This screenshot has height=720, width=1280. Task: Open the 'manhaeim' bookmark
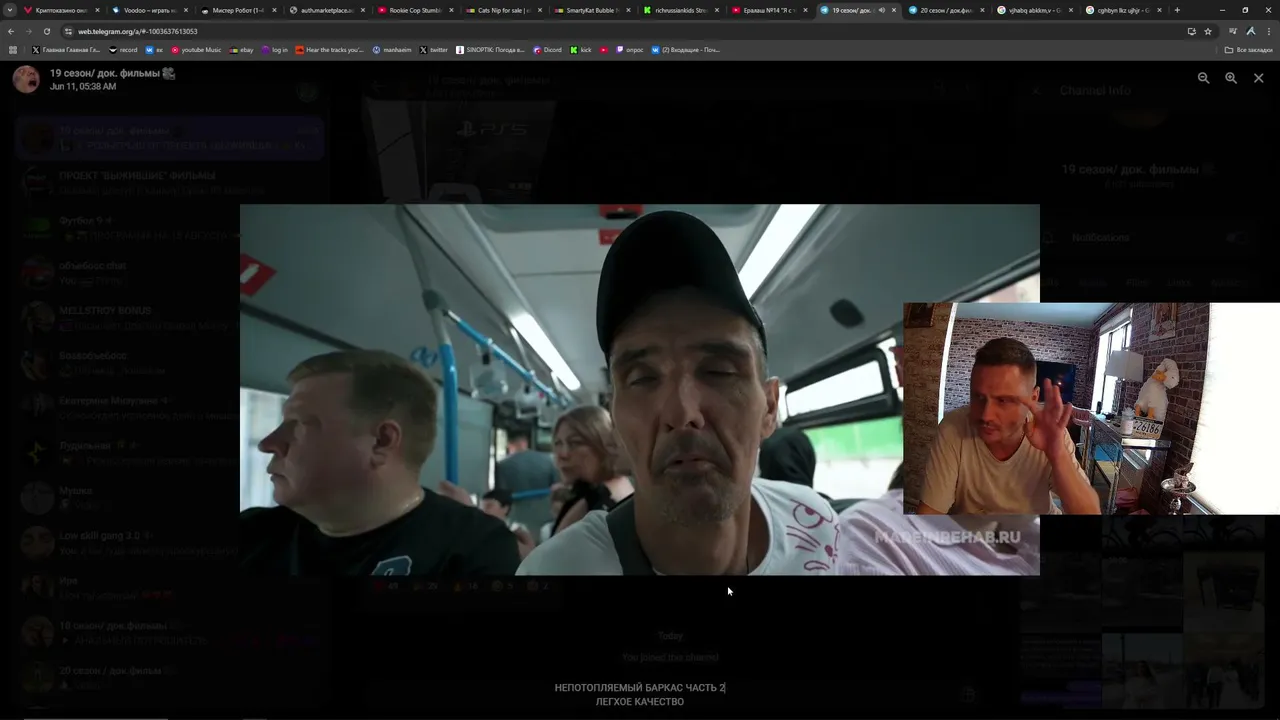coord(392,50)
